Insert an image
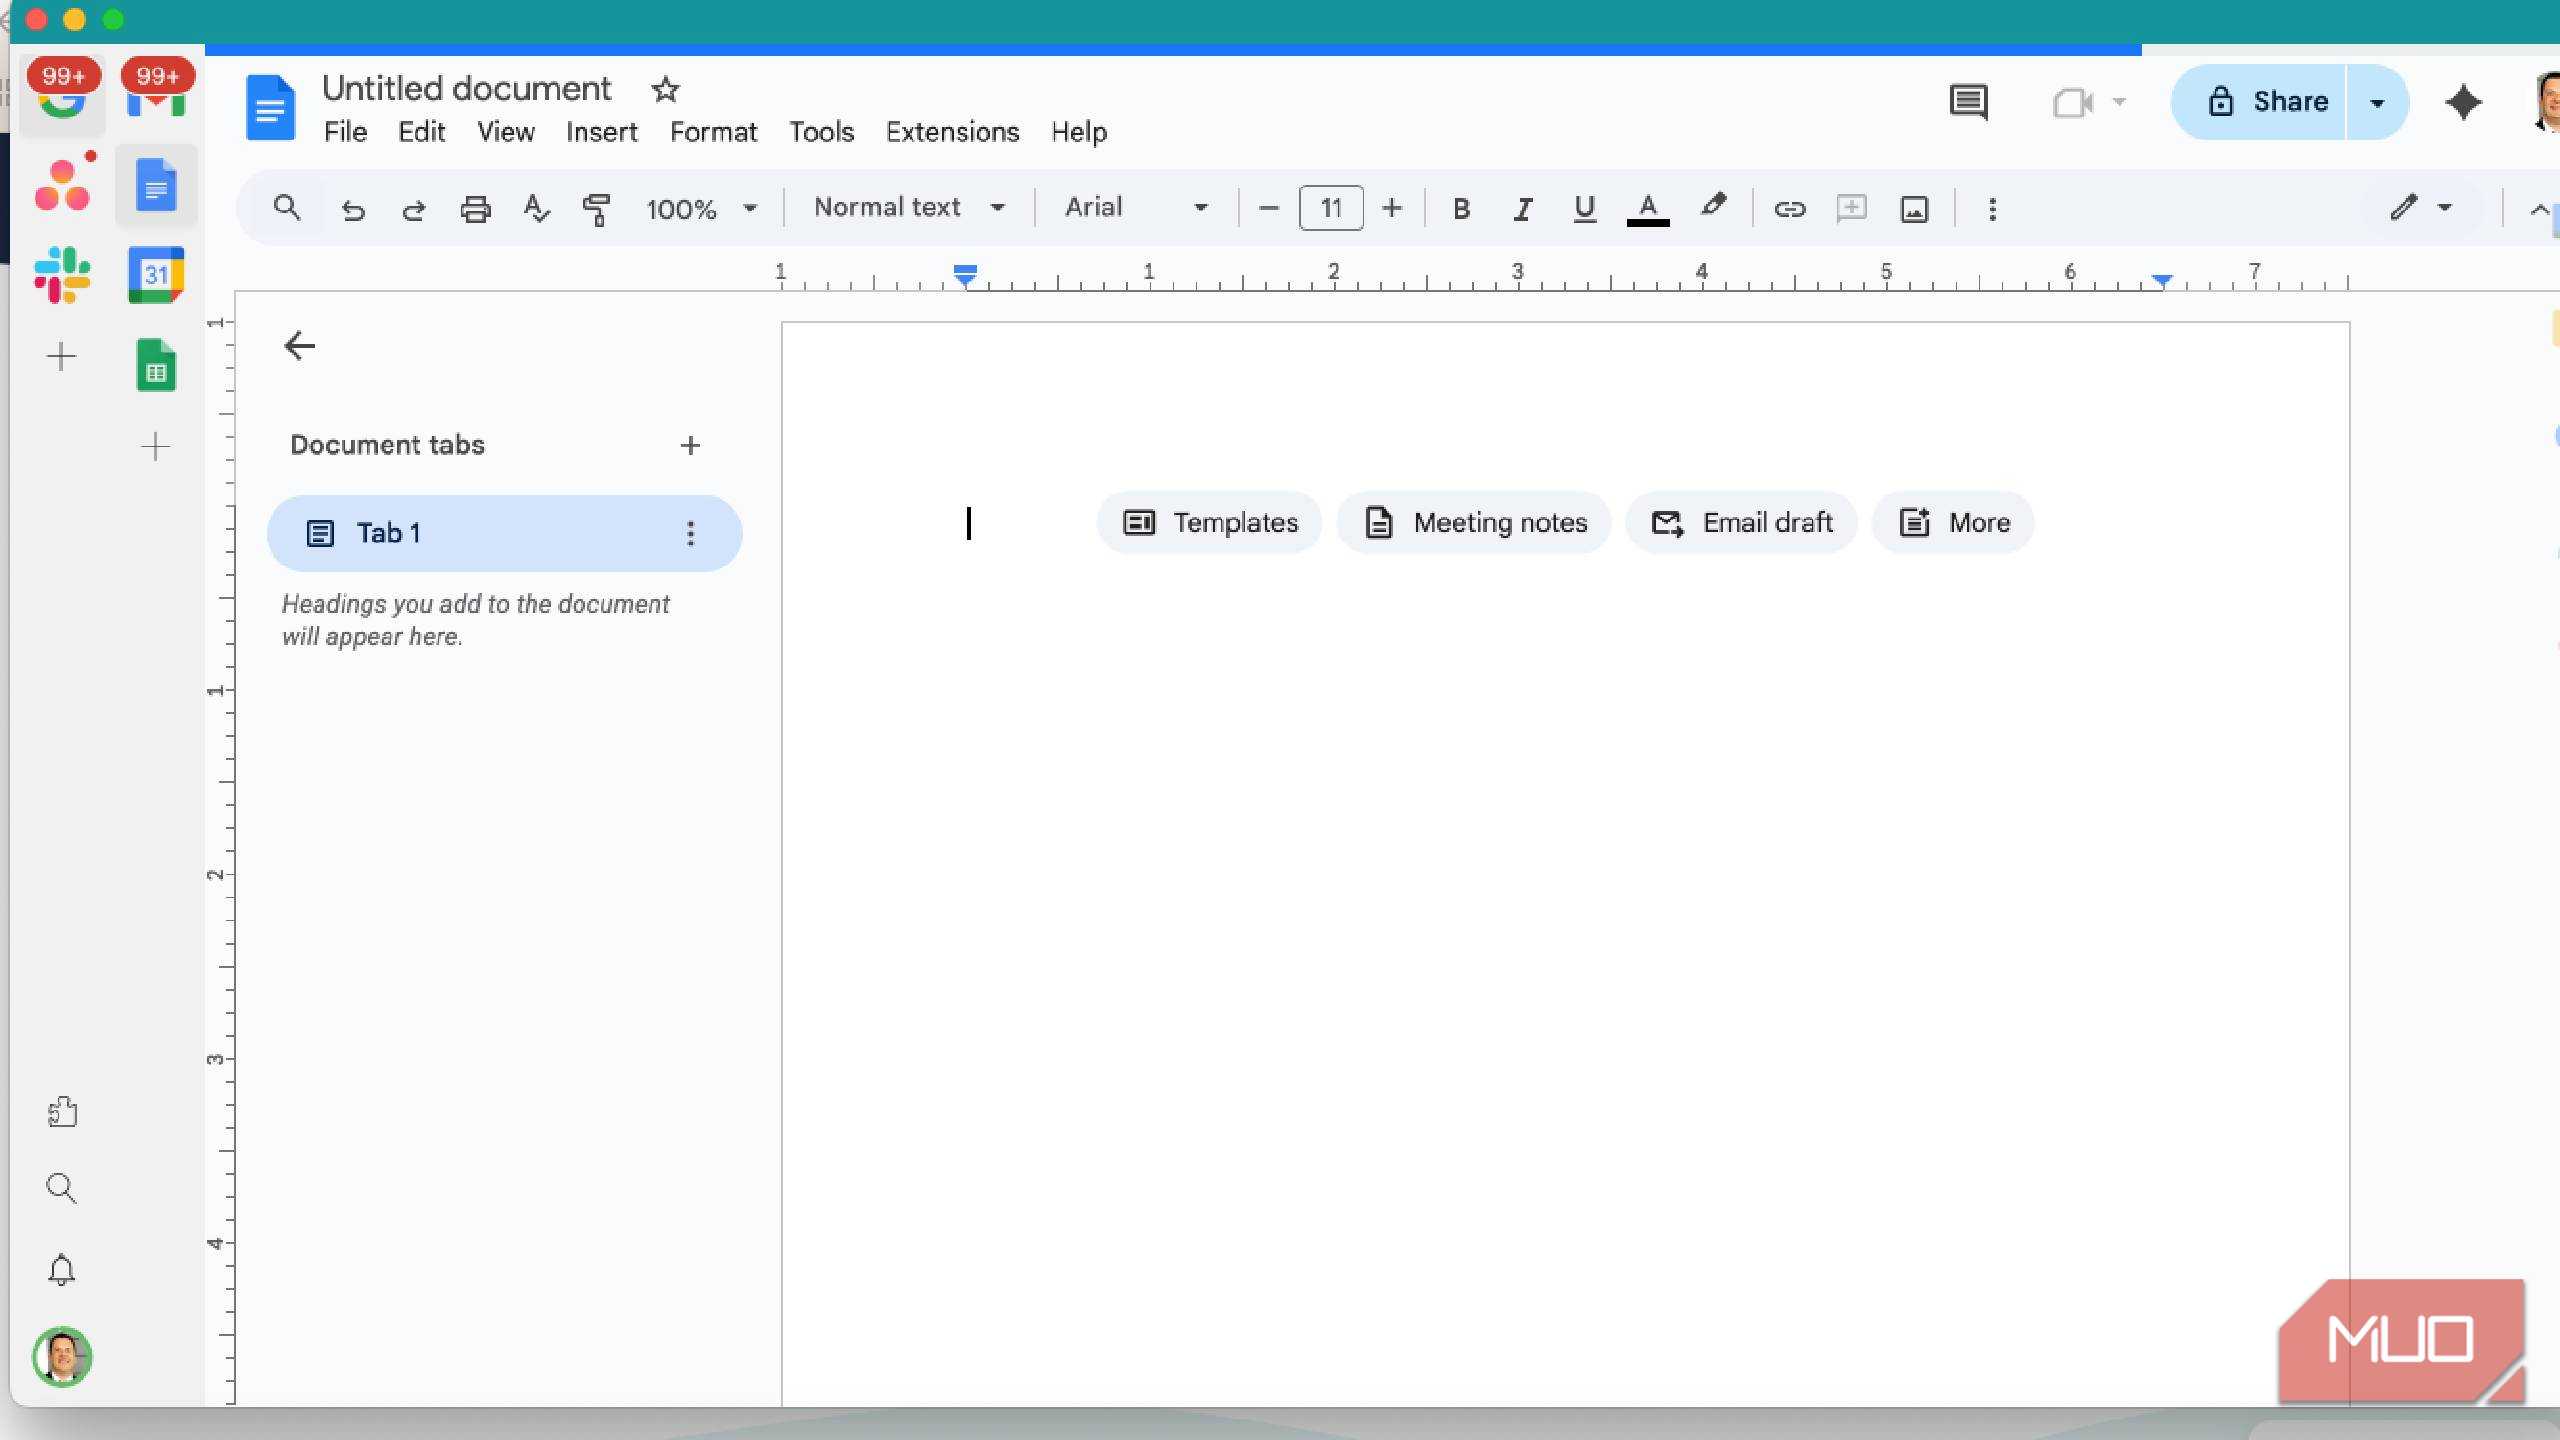The image size is (2560, 1440). pyautogui.click(x=1913, y=209)
